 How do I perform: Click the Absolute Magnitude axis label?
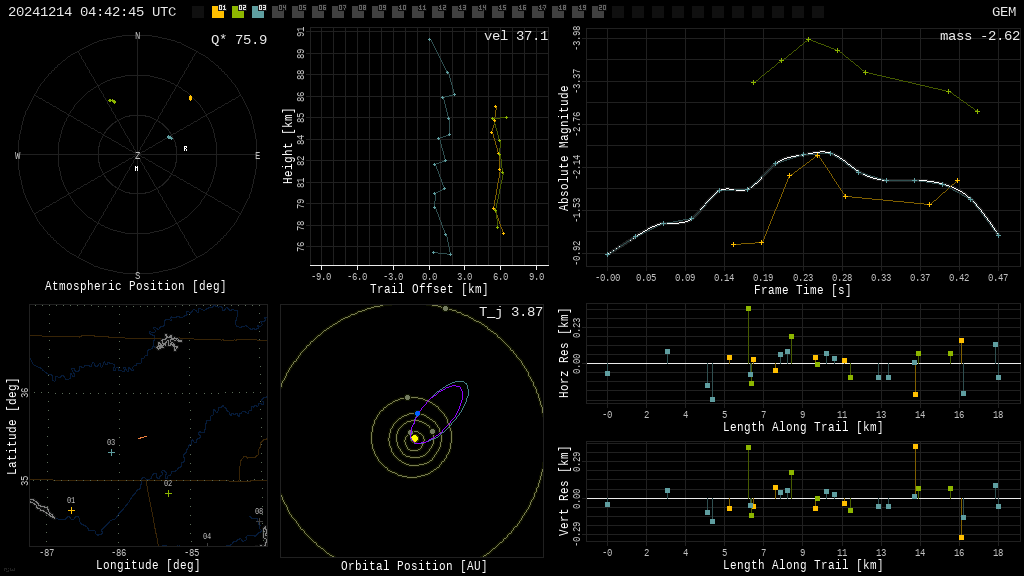(564, 148)
